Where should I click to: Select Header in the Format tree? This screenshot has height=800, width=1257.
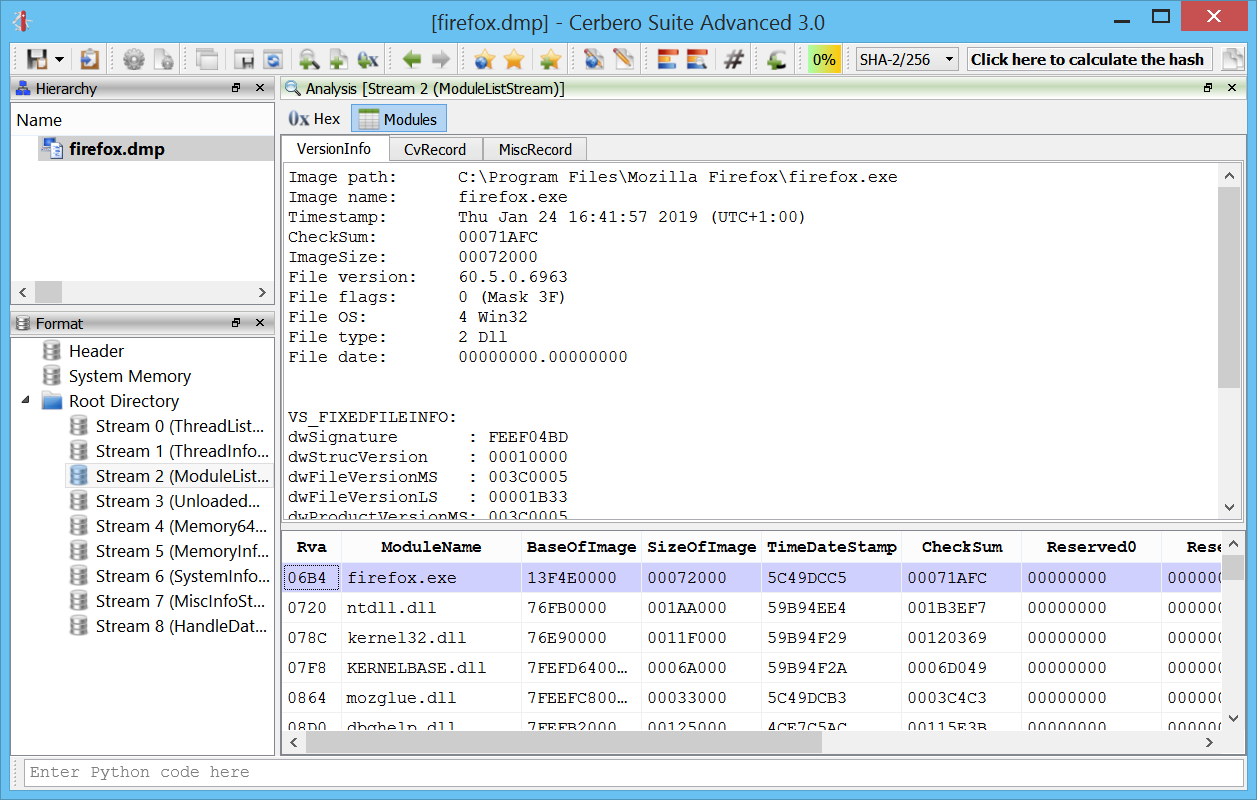pyautogui.click(x=96, y=351)
